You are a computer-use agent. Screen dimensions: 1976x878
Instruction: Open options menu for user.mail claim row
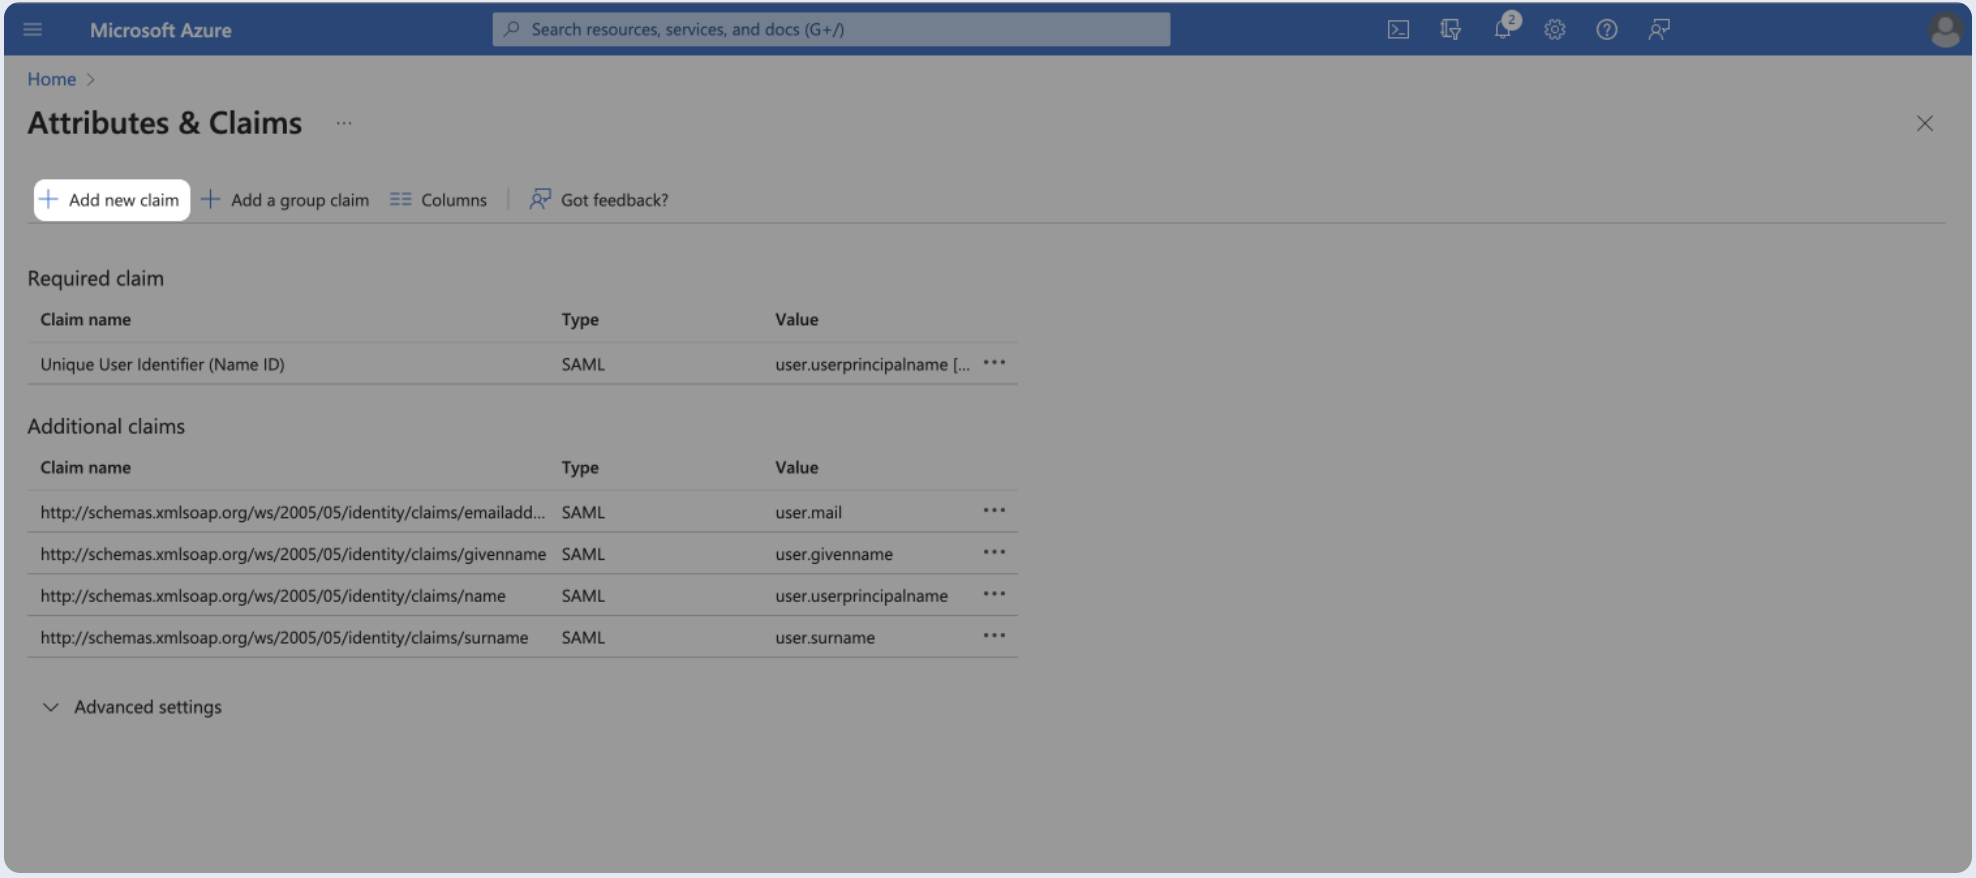click(x=994, y=511)
